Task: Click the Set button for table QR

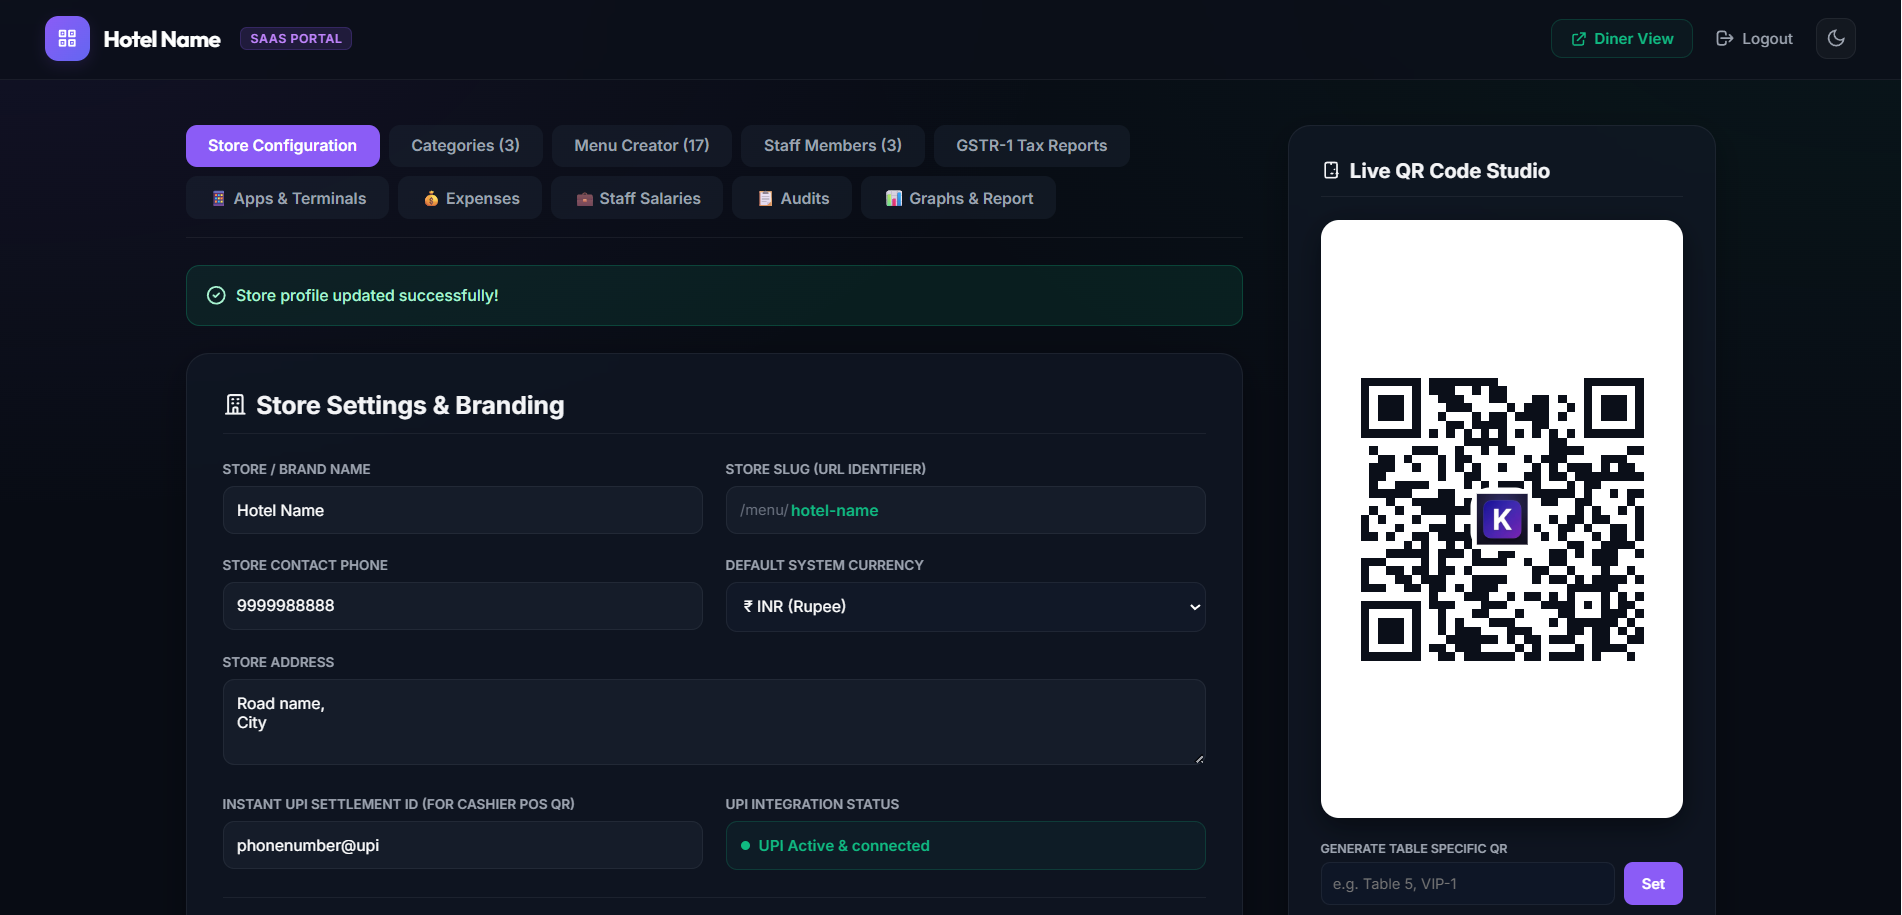Action: pos(1653,884)
